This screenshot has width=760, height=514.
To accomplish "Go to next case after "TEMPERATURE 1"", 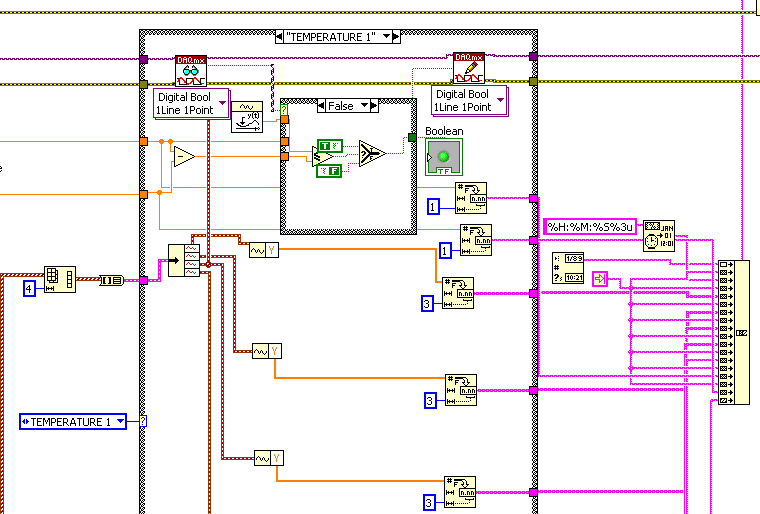I will coord(397,36).
